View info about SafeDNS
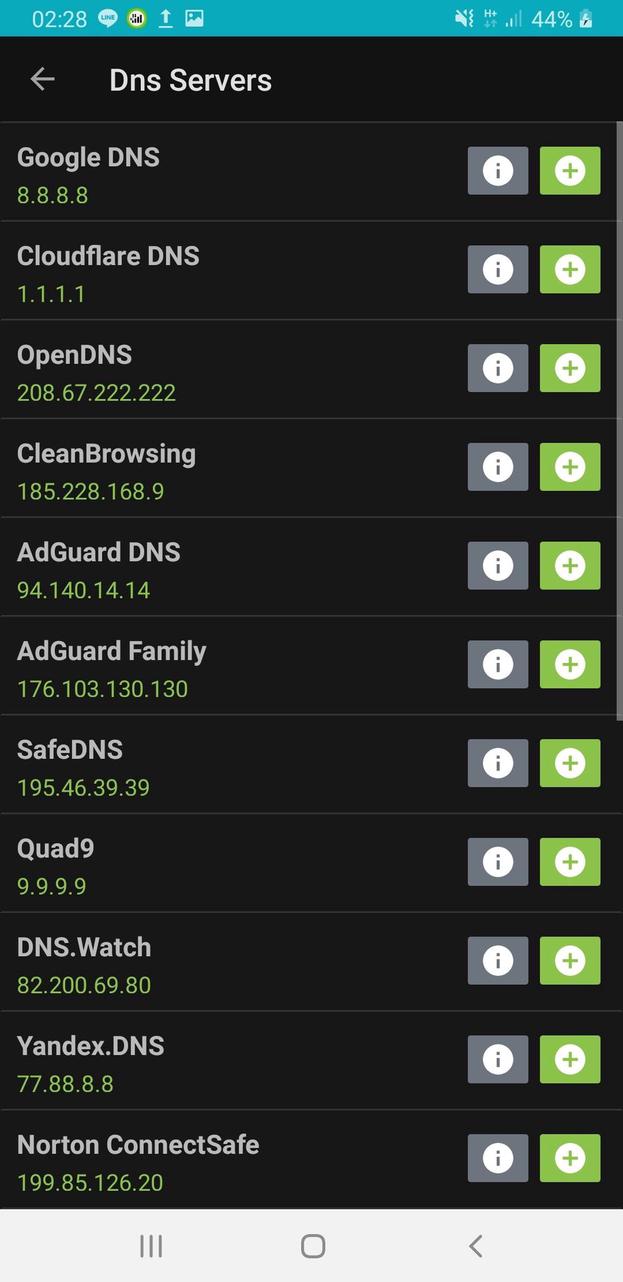Viewport: 623px width, 1282px height. [497, 763]
